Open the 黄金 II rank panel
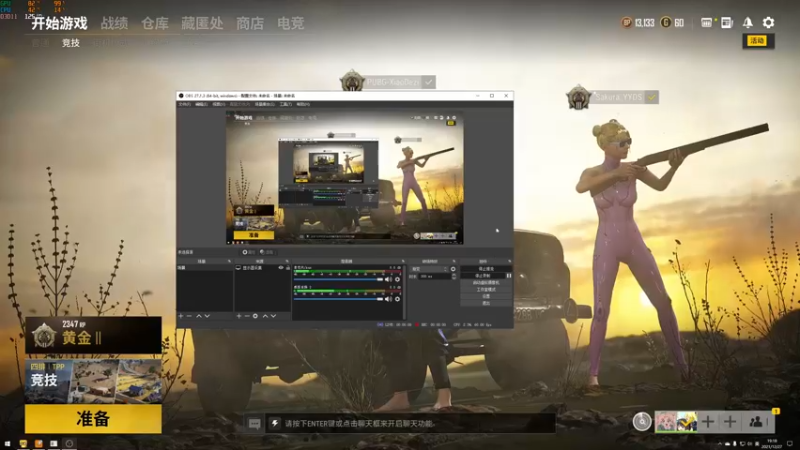Screen dimensions: 800x450 (93, 335)
